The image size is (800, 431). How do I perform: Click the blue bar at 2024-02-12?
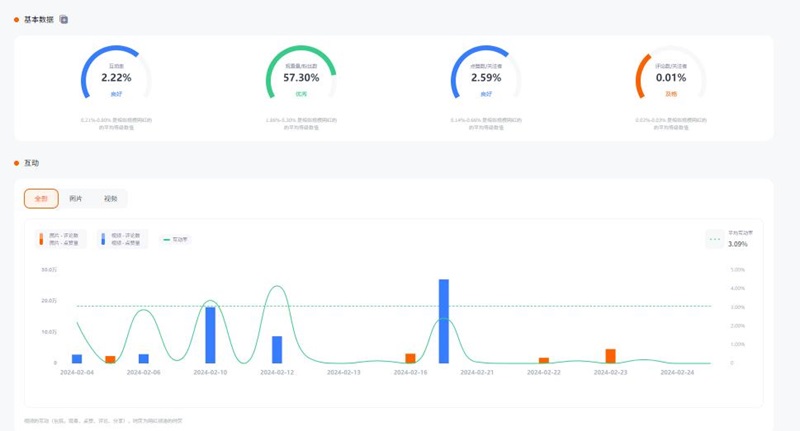[277, 349]
